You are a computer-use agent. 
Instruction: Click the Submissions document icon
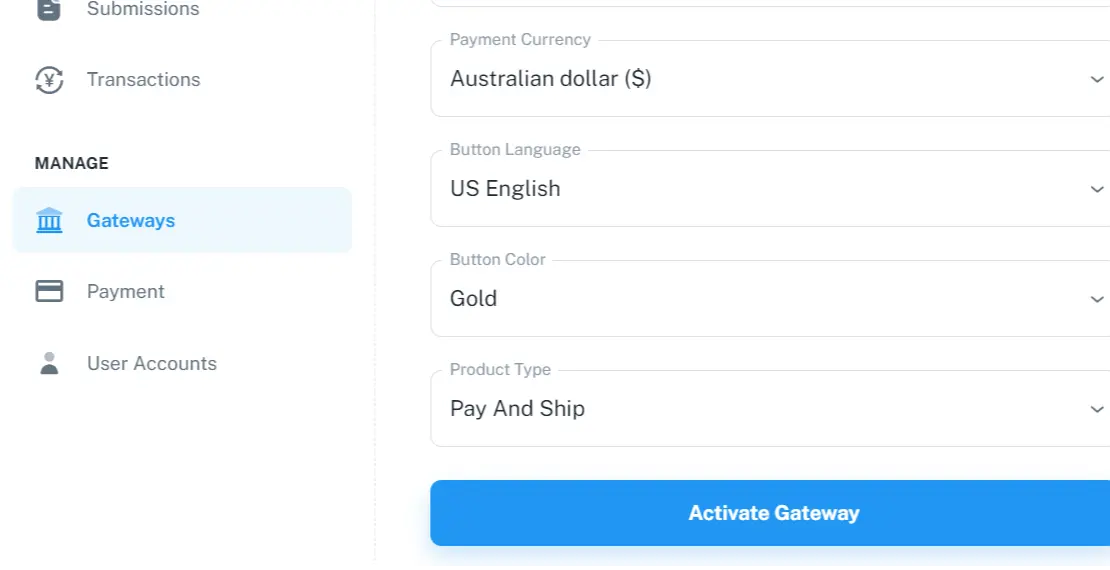(49, 9)
